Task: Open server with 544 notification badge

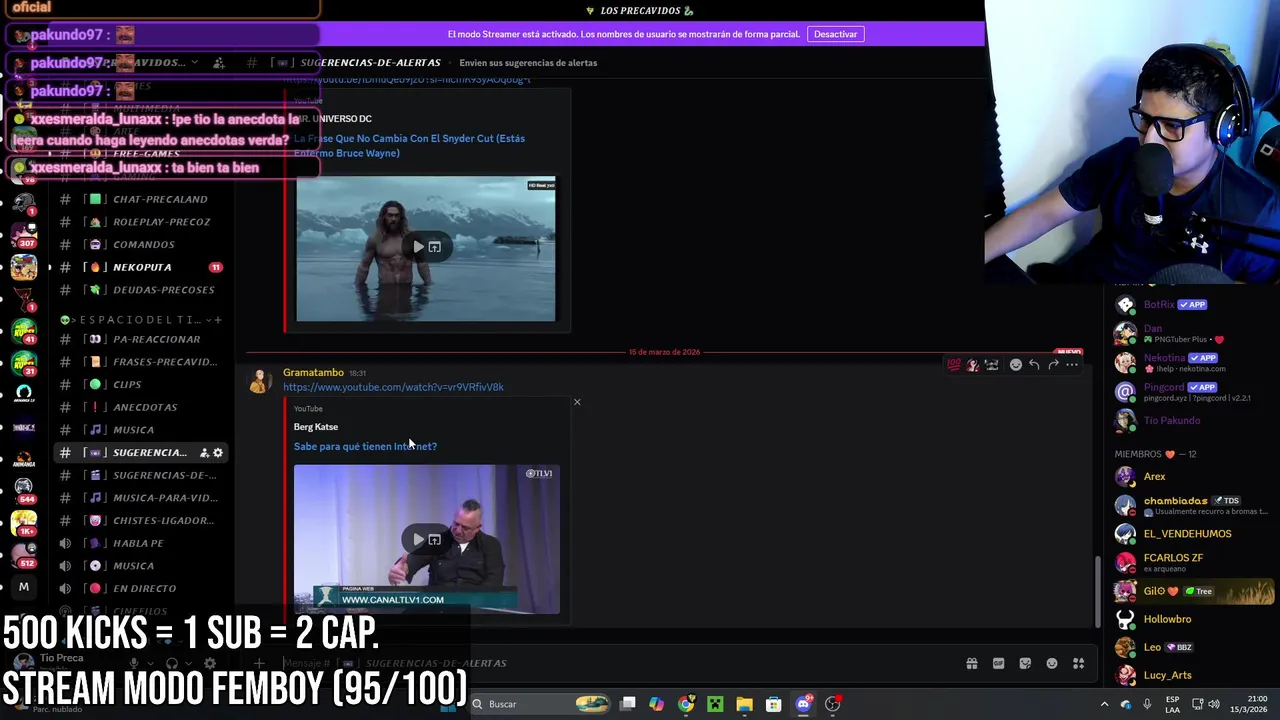Action: [x=24, y=489]
